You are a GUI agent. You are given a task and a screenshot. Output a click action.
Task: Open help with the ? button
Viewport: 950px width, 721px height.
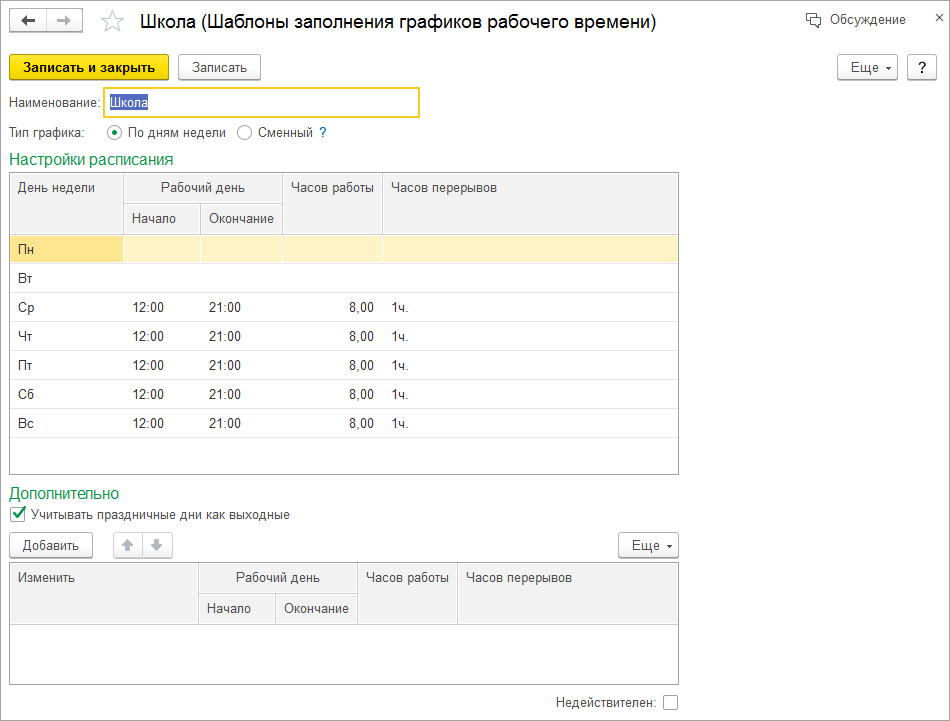(922, 67)
